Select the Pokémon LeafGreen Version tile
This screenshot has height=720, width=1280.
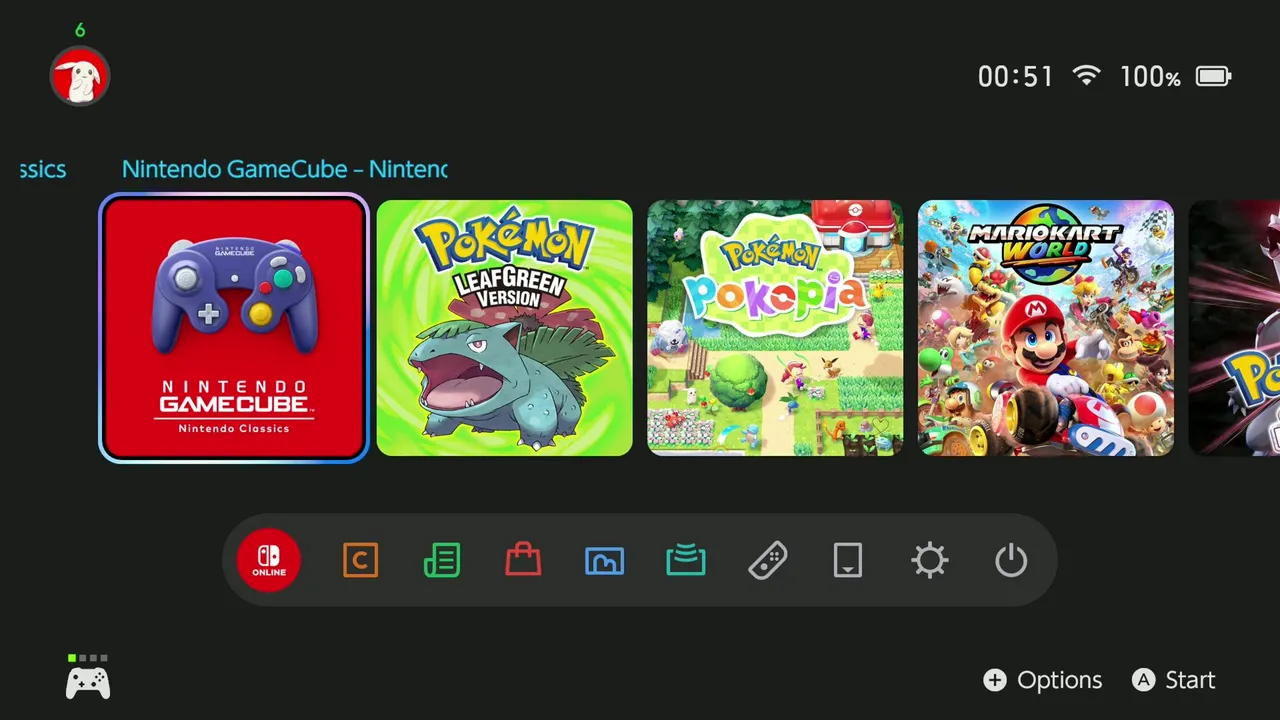[504, 328]
